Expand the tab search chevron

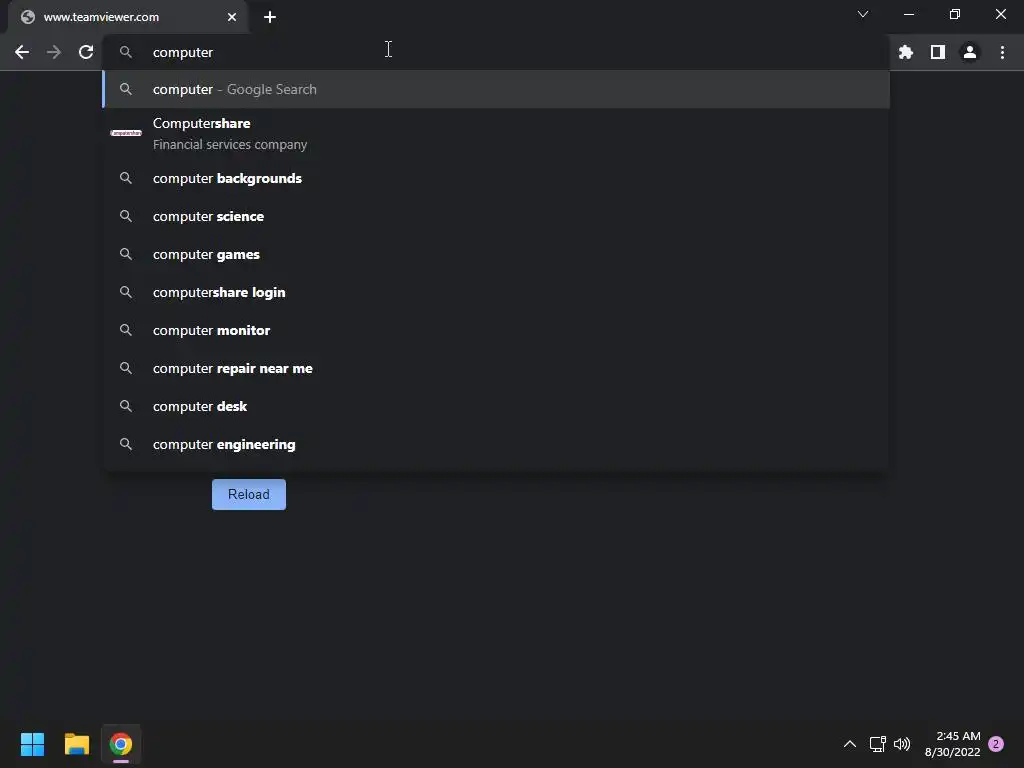point(863,14)
